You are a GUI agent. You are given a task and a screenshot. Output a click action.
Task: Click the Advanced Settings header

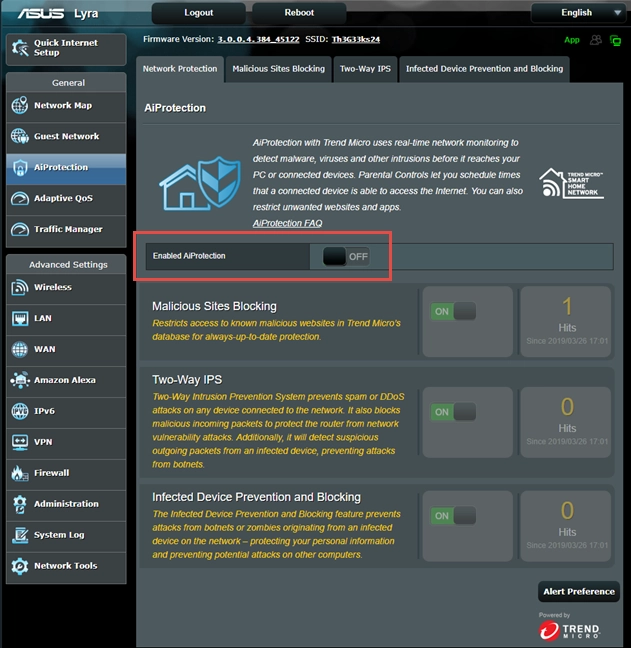click(x=68, y=264)
